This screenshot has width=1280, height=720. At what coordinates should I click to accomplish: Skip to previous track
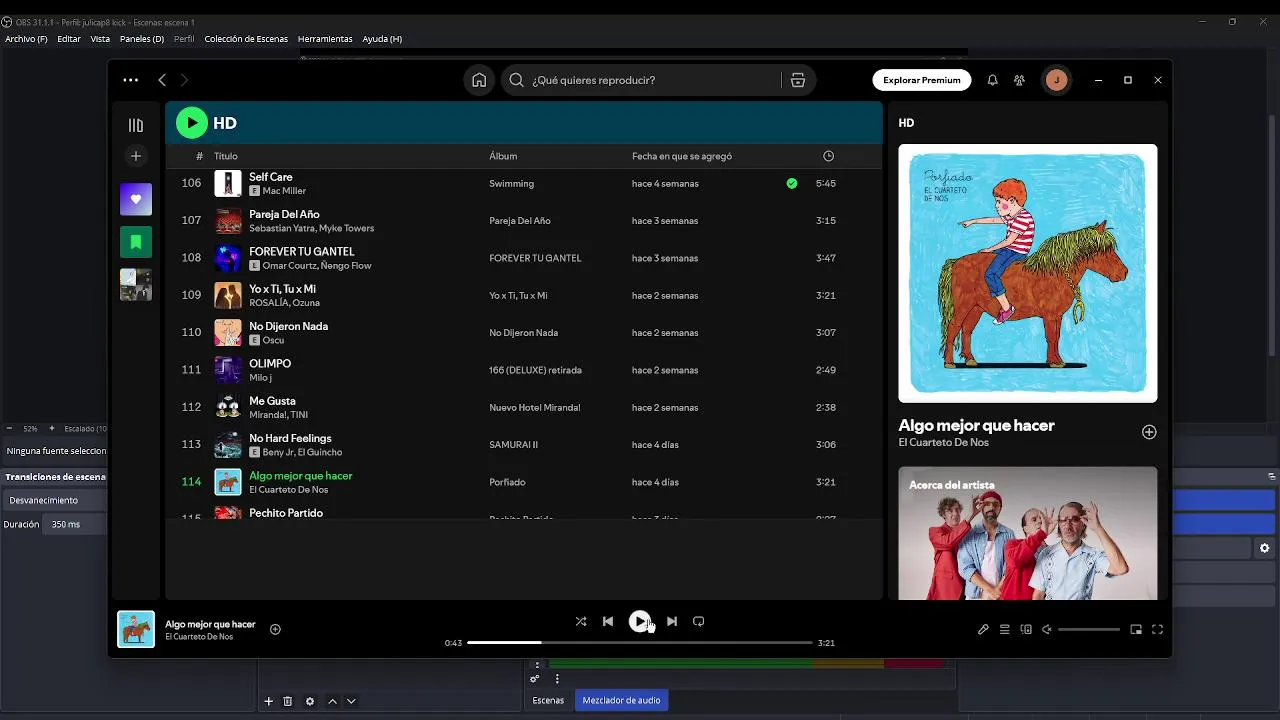click(x=608, y=621)
